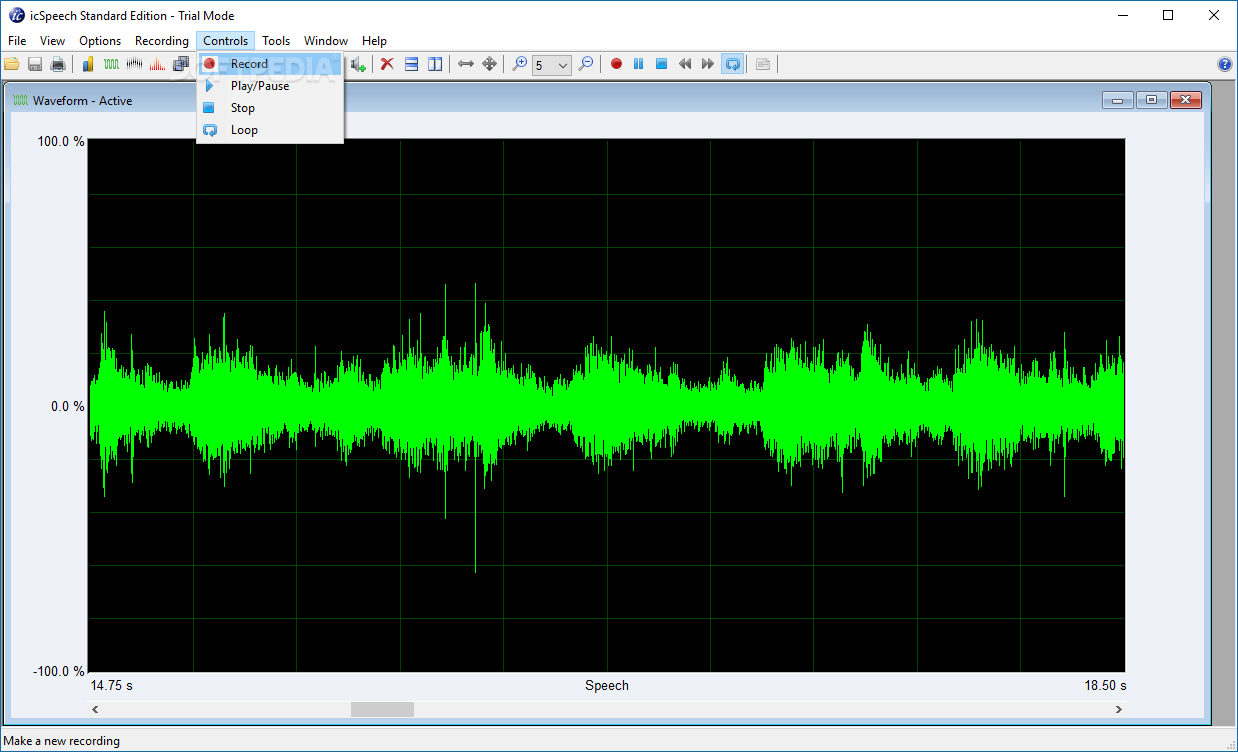
Task: Open the Window menu
Action: coord(326,41)
